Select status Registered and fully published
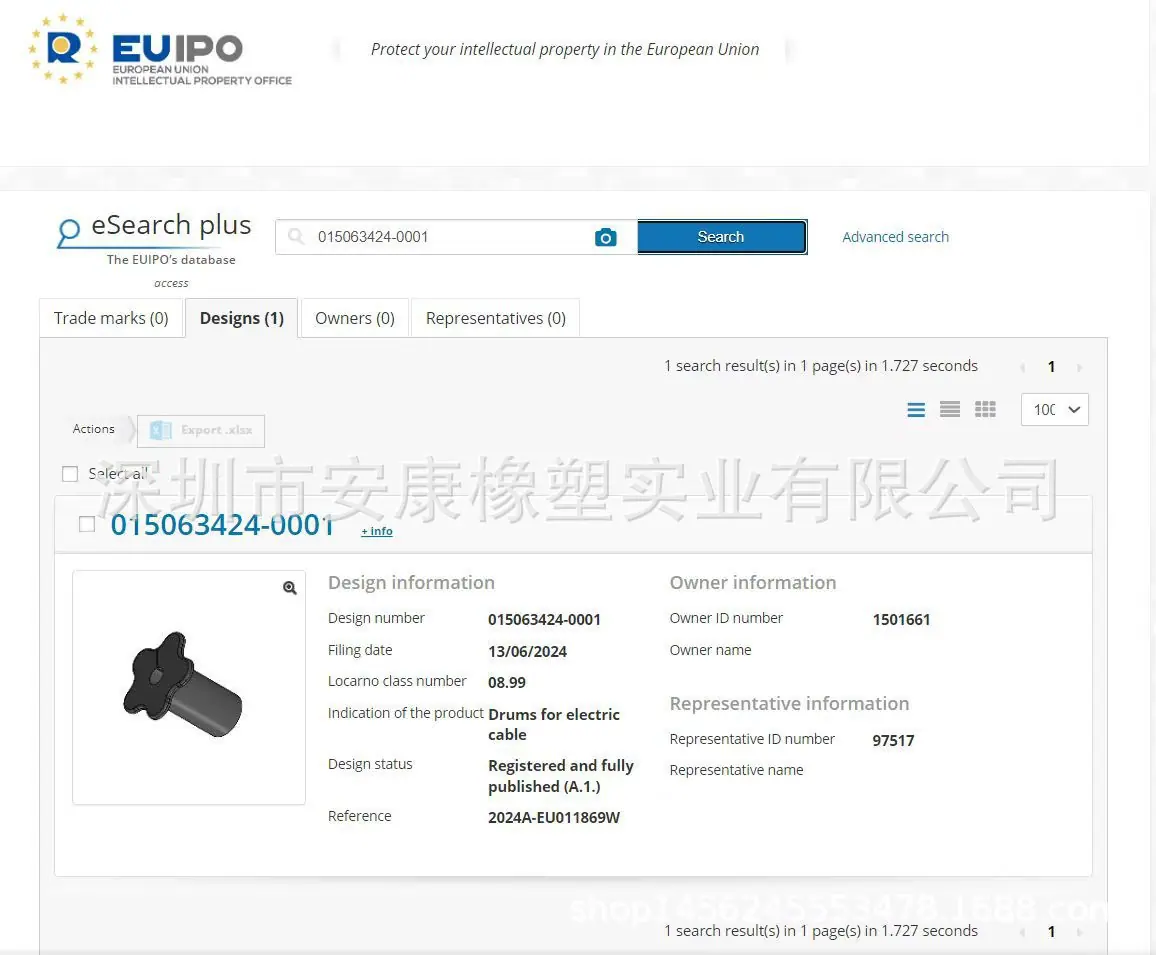 coord(560,776)
